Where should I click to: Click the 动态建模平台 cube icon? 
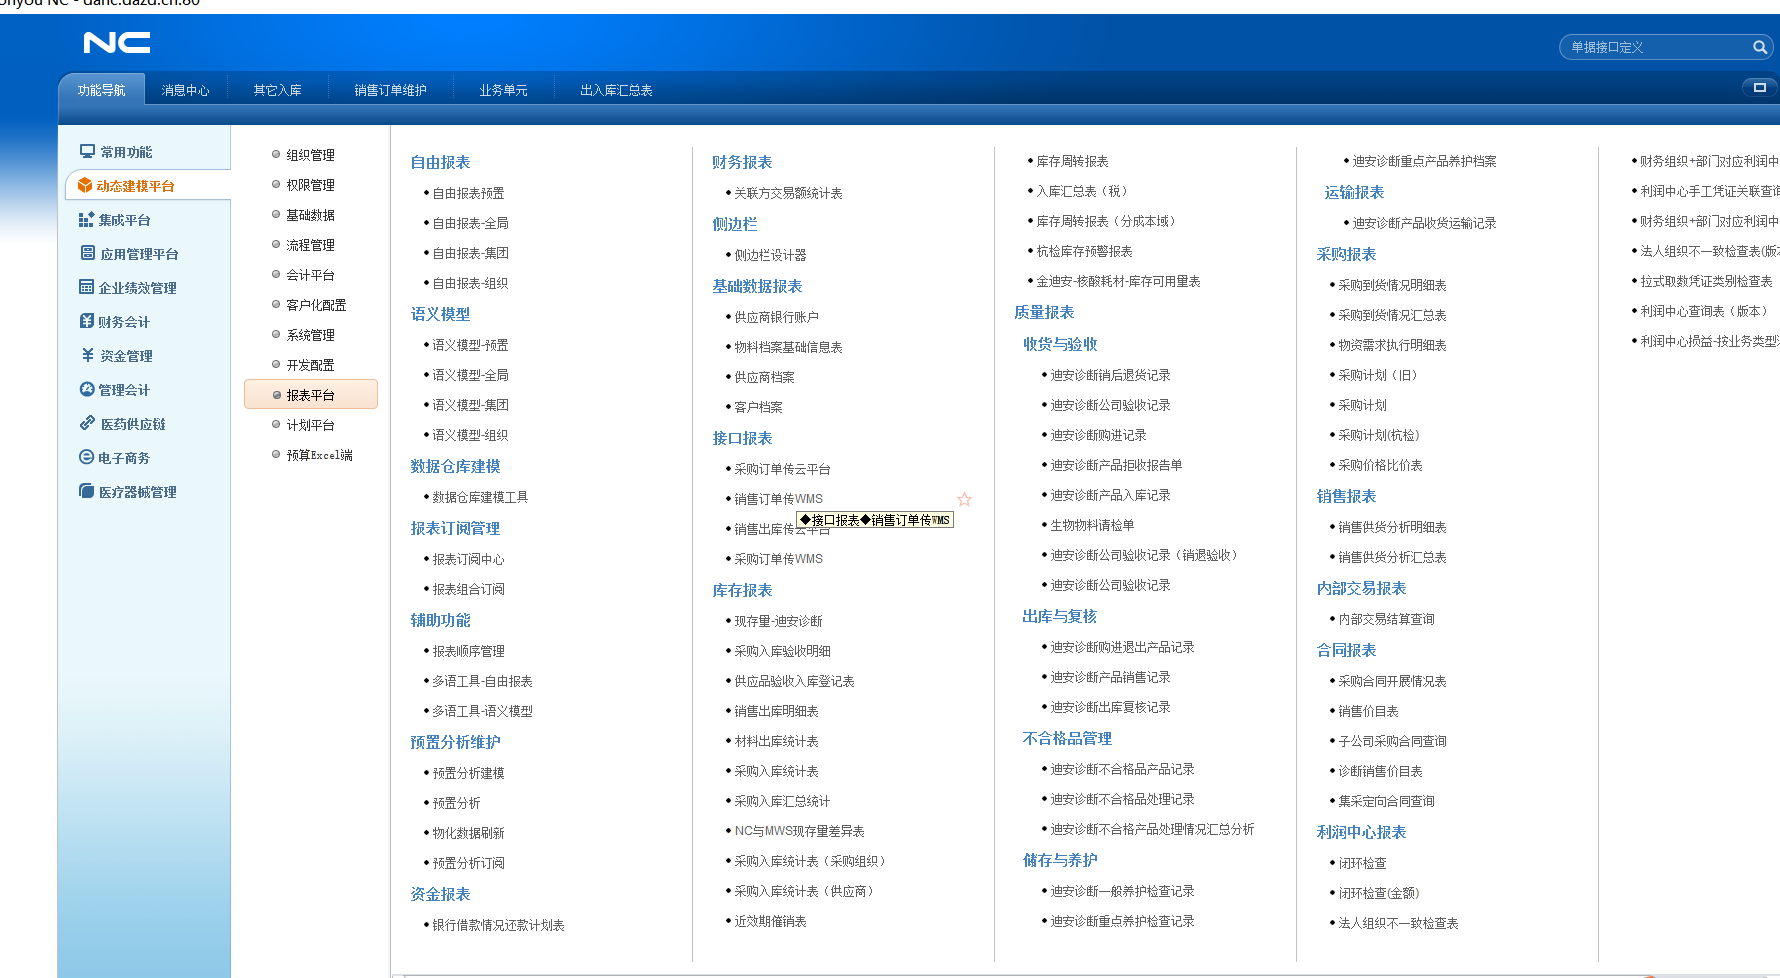[x=85, y=185]
